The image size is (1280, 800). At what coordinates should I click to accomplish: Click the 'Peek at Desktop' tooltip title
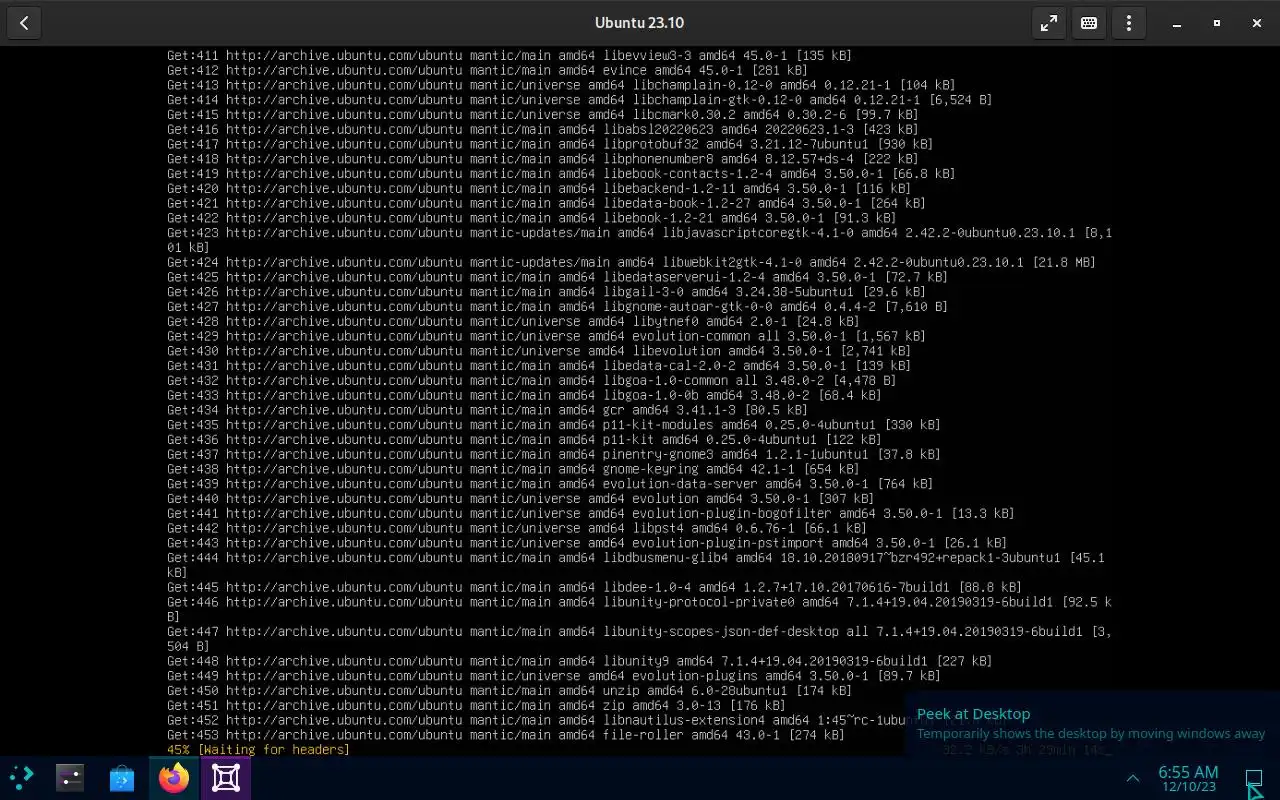click(973, 714)
